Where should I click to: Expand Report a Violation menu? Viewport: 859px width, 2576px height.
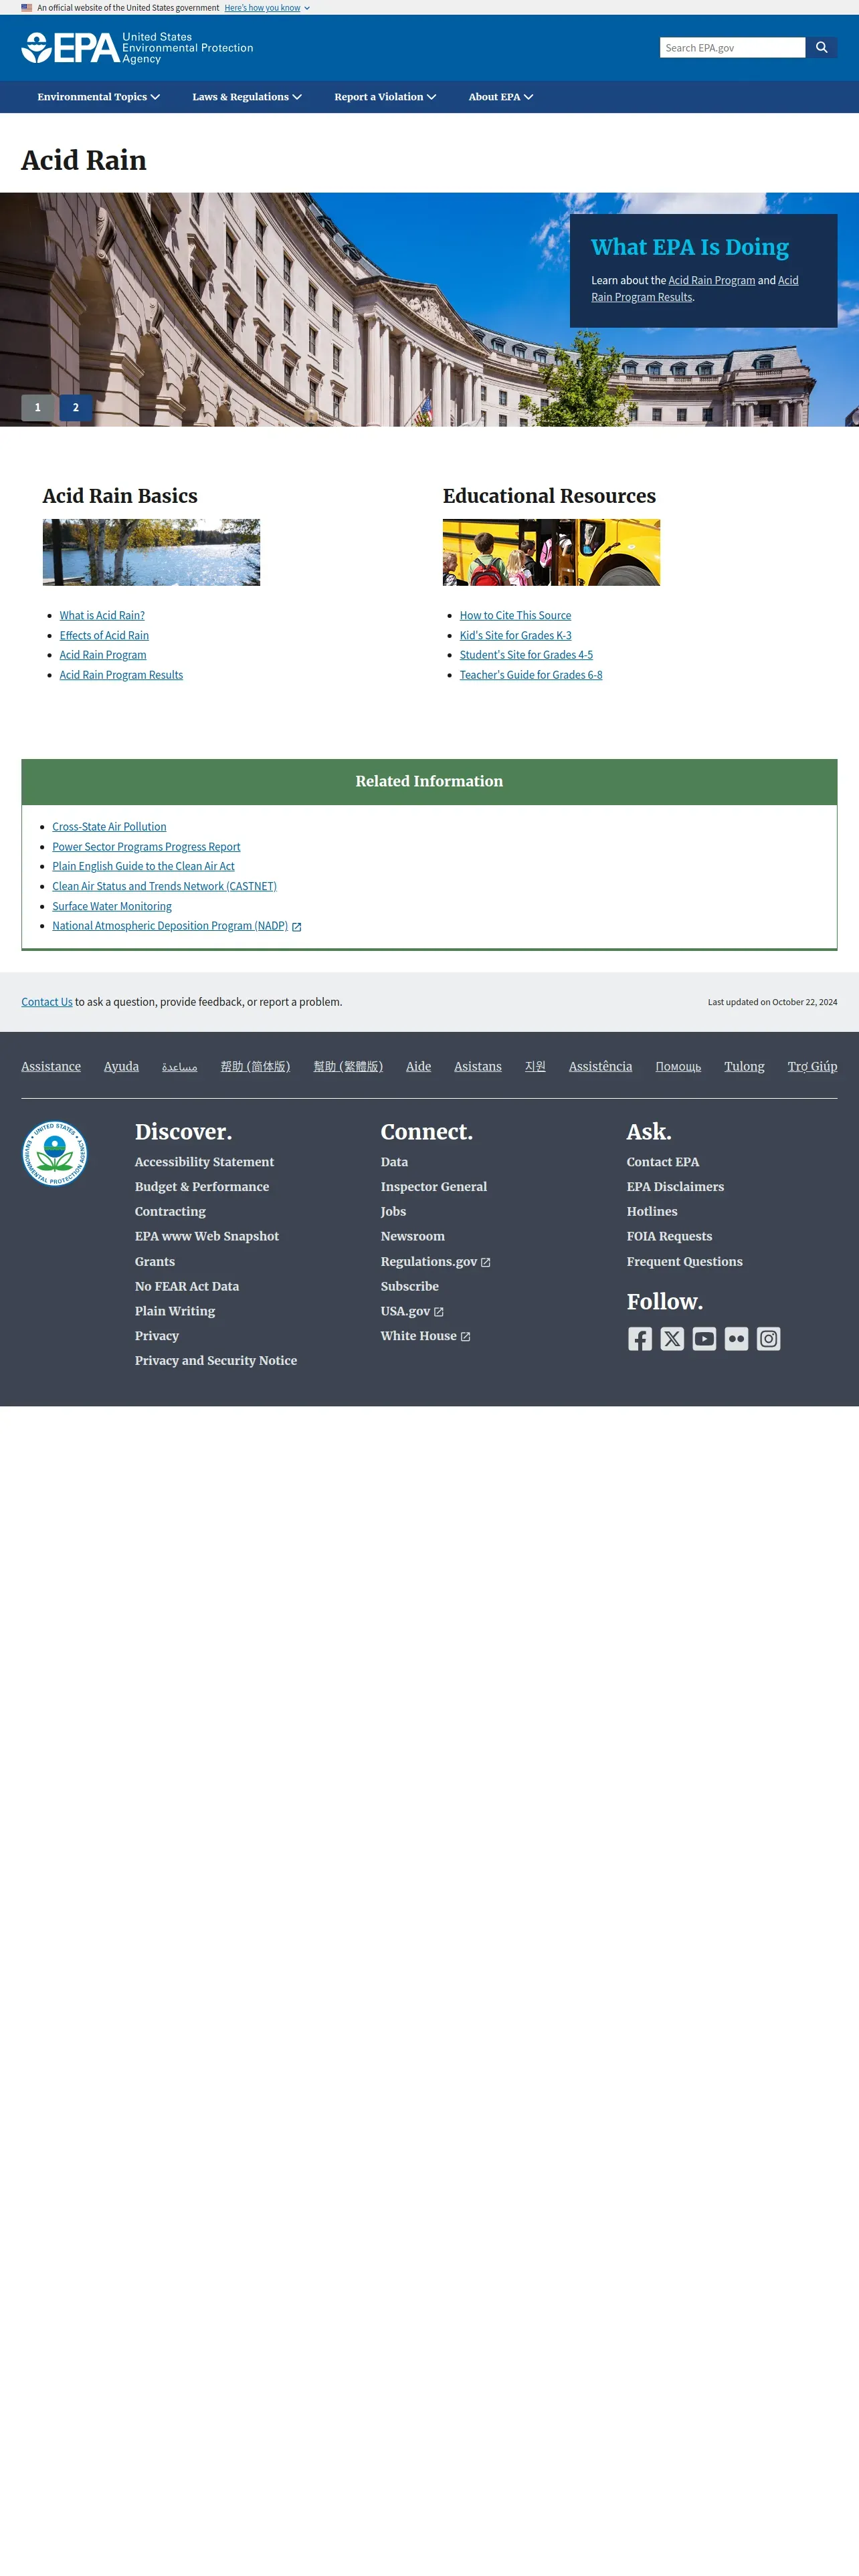(385, 97)
